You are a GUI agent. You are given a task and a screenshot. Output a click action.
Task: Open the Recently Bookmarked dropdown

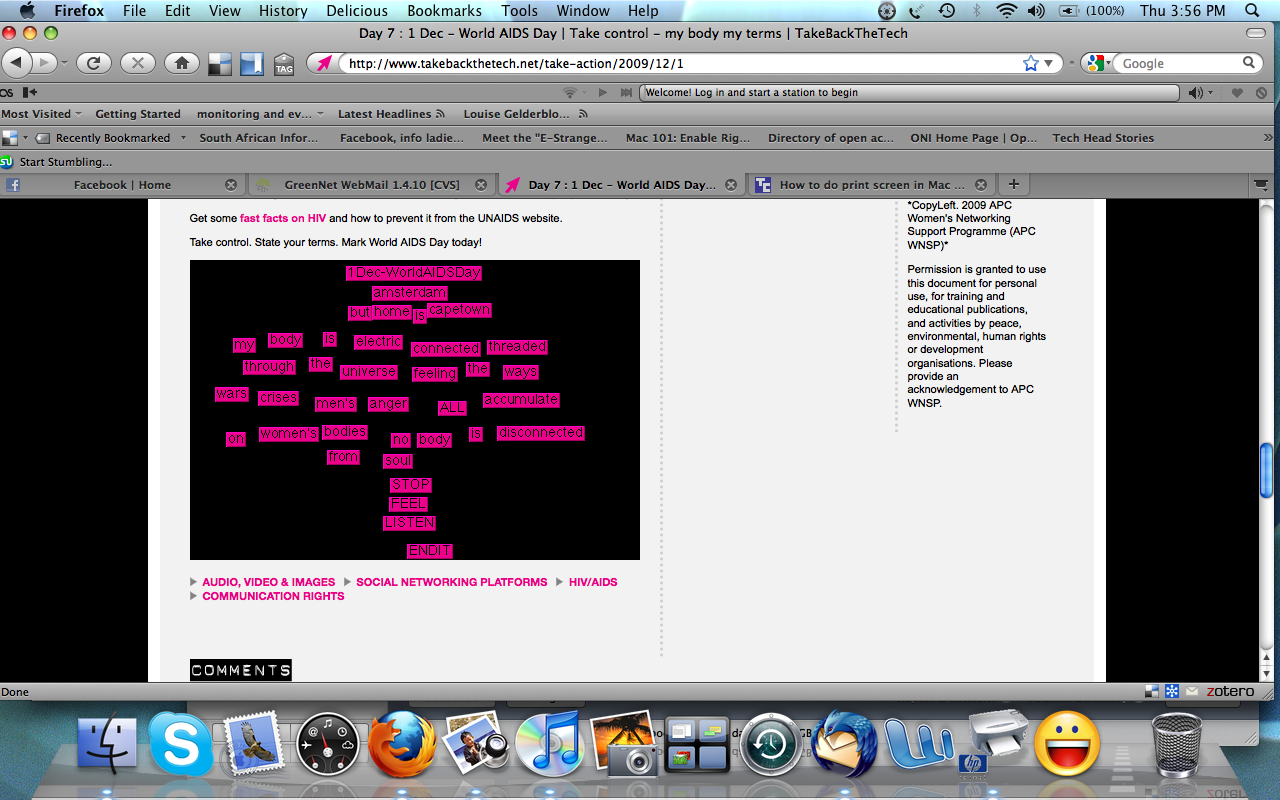click(112, 138)
